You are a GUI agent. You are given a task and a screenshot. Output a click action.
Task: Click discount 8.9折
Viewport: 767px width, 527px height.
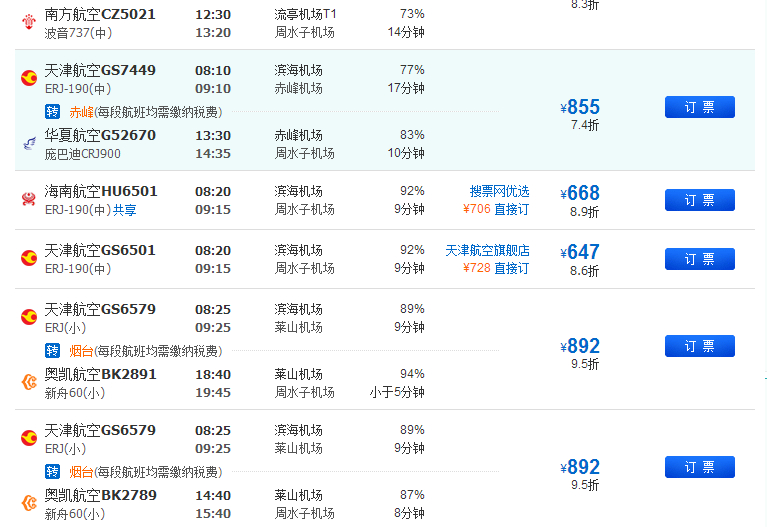click(585, 212)
